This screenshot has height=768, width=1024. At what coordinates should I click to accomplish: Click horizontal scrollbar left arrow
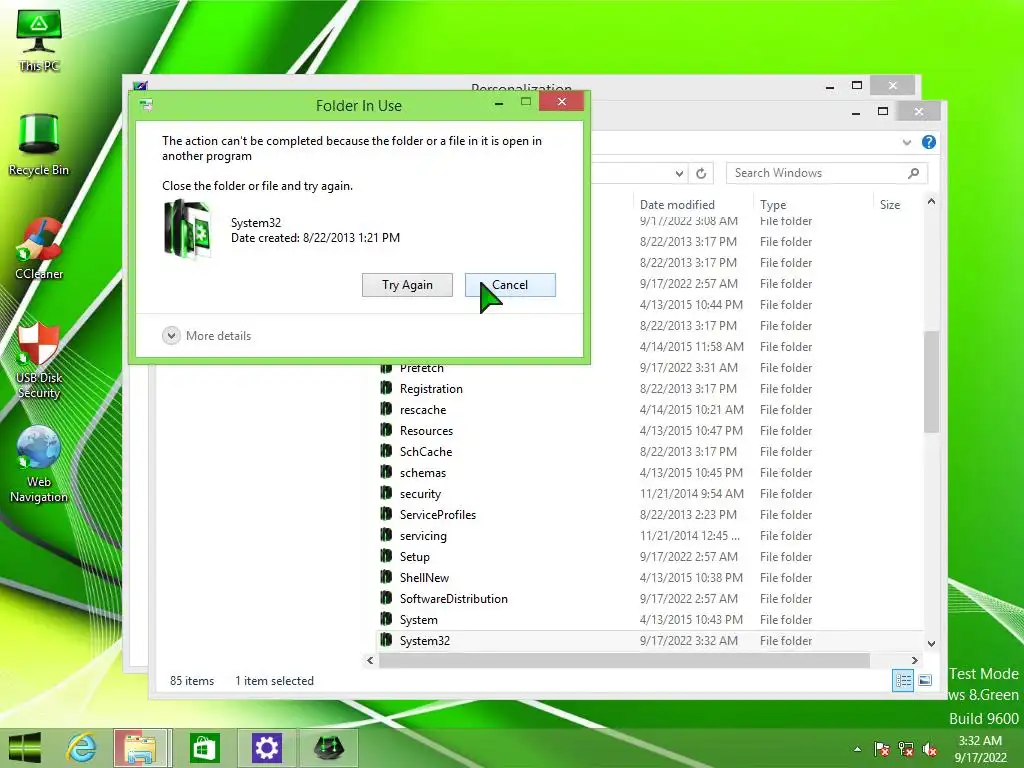coord(370,660)
